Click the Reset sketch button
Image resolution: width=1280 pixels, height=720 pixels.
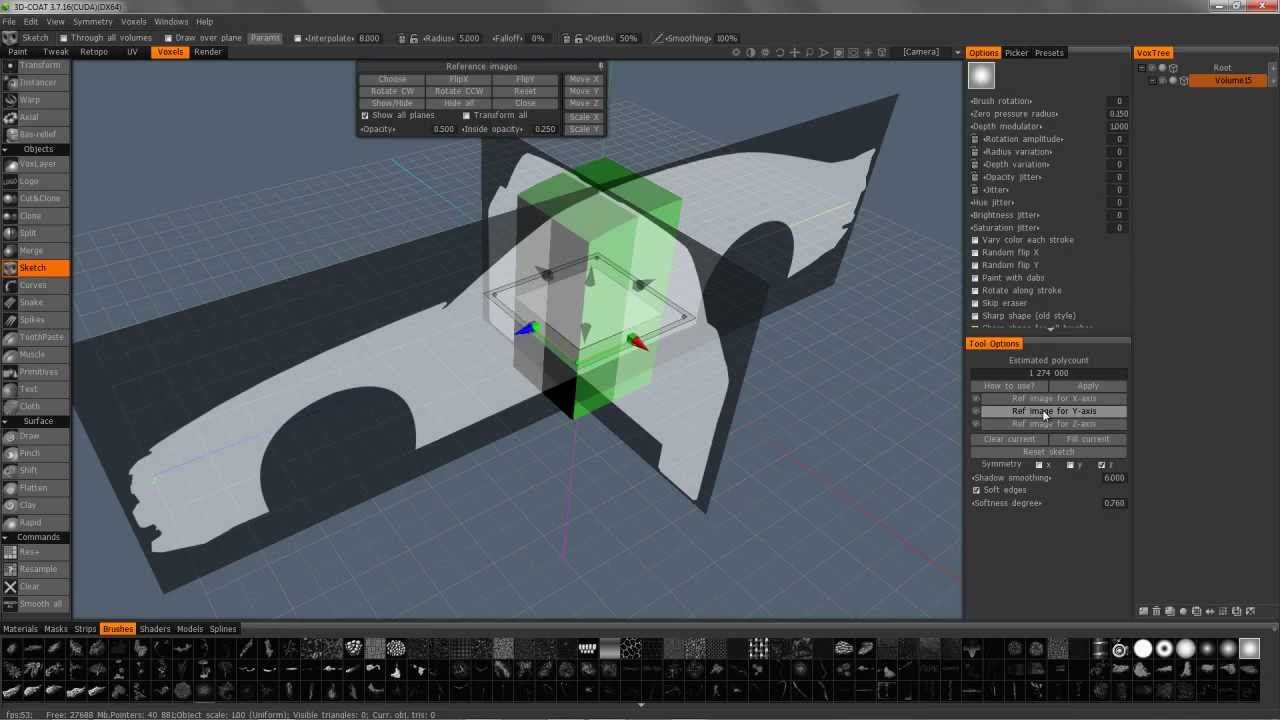point(1048,452)
